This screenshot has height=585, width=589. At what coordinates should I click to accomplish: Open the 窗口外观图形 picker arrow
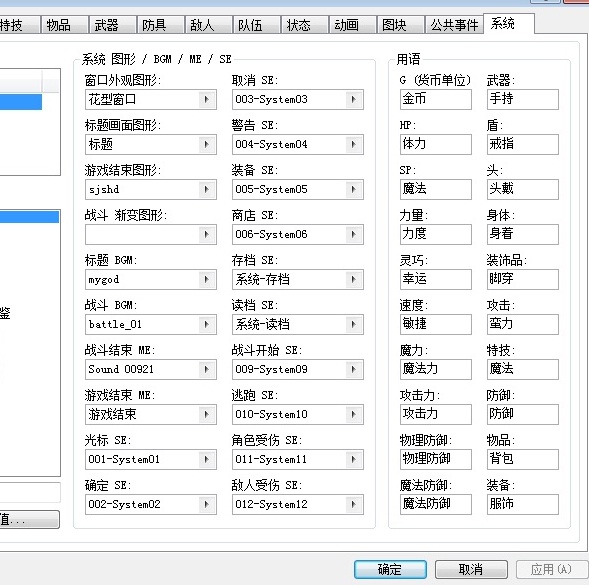click(x=206, y=100)
